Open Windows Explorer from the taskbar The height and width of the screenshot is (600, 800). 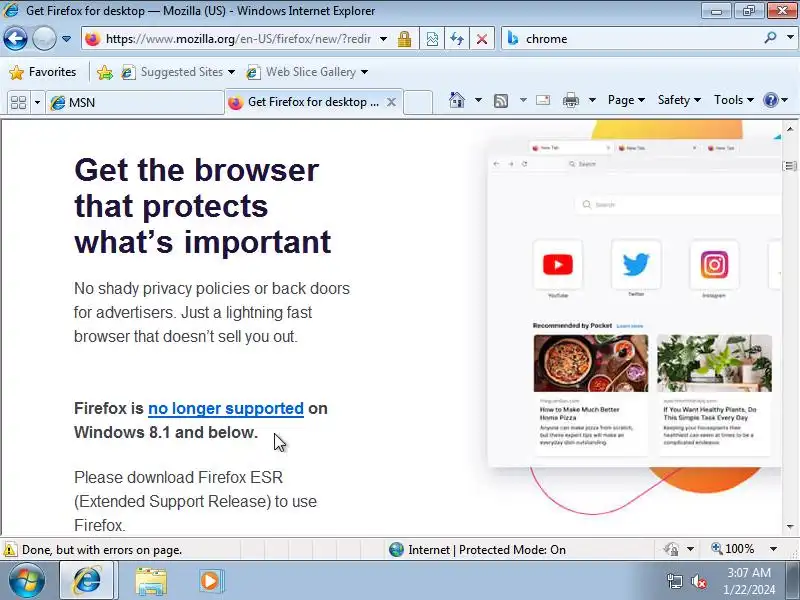tap(151, 582)
